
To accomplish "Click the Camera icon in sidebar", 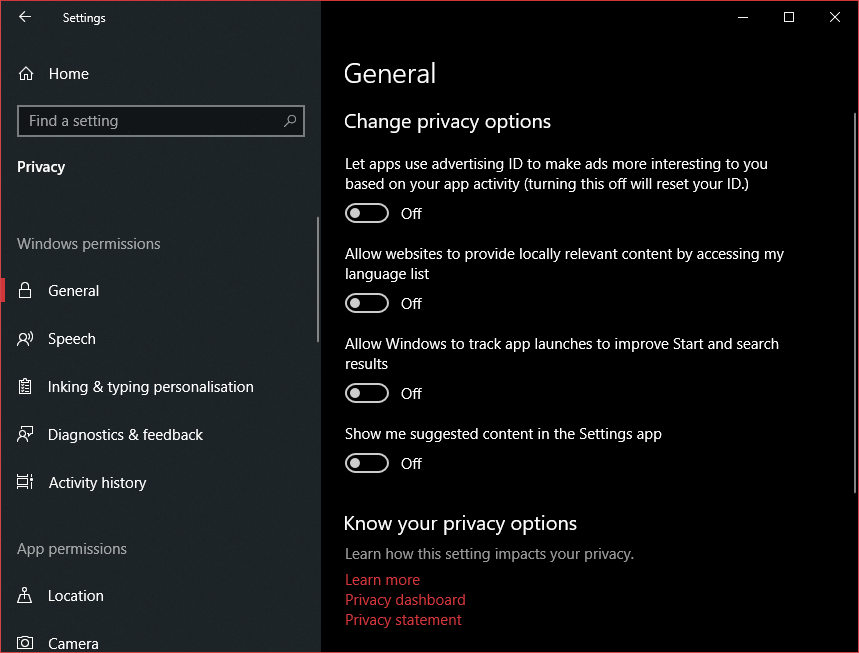I will 25,643.
